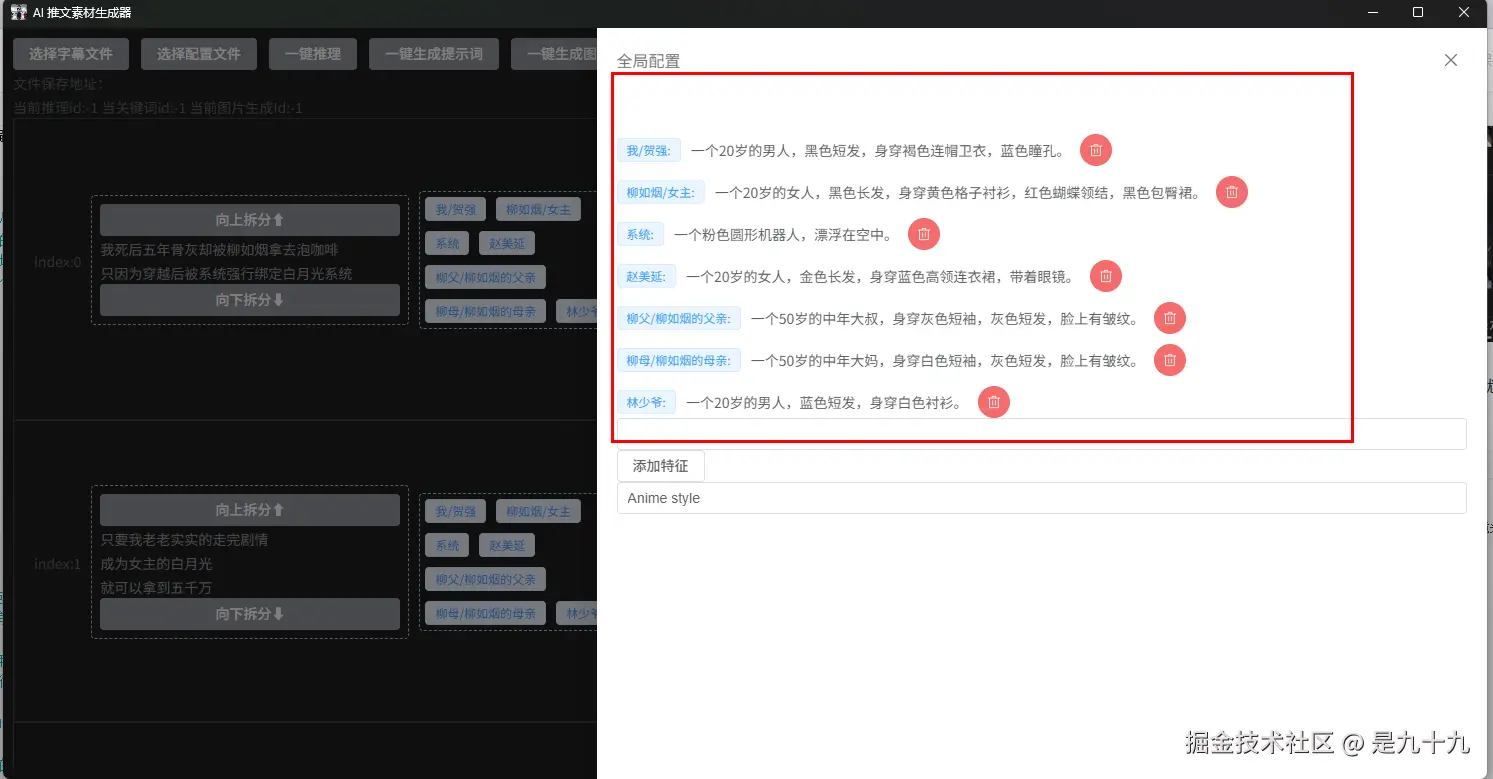Click the 系统: label in global config
This screenshot has height=779, width=1493.
640,234
